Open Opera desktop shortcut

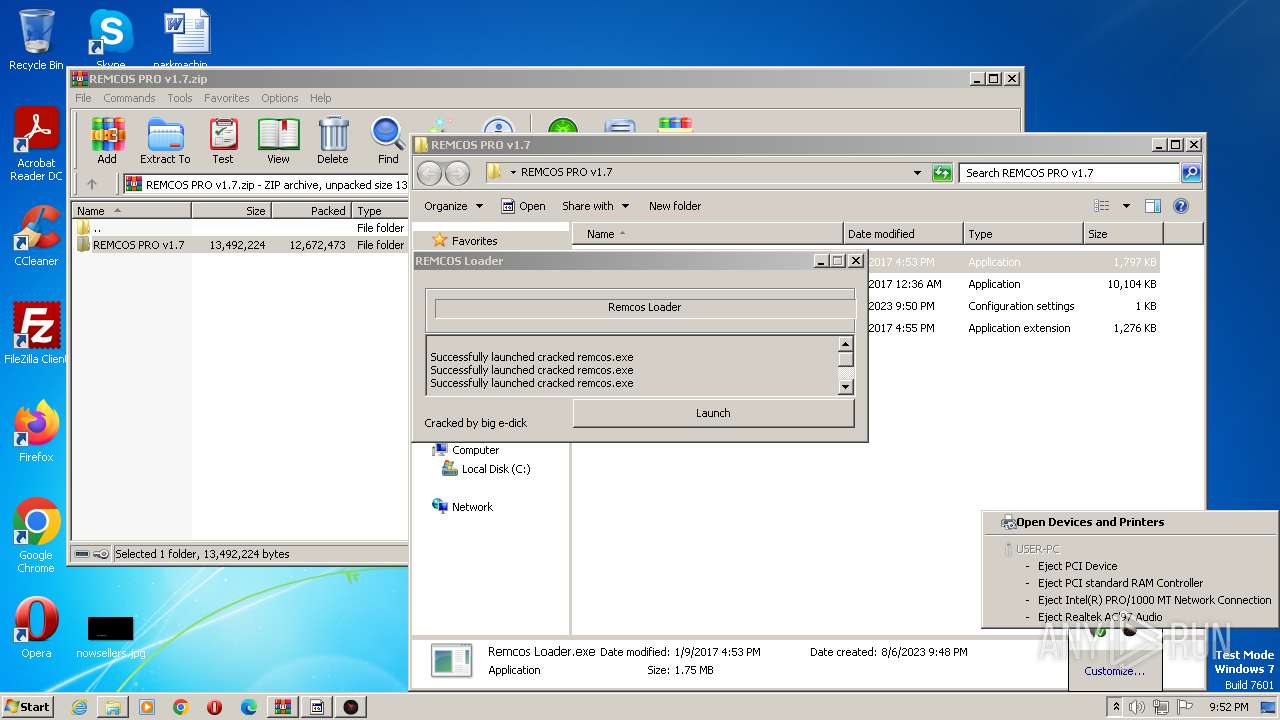[x=36, y=628]
